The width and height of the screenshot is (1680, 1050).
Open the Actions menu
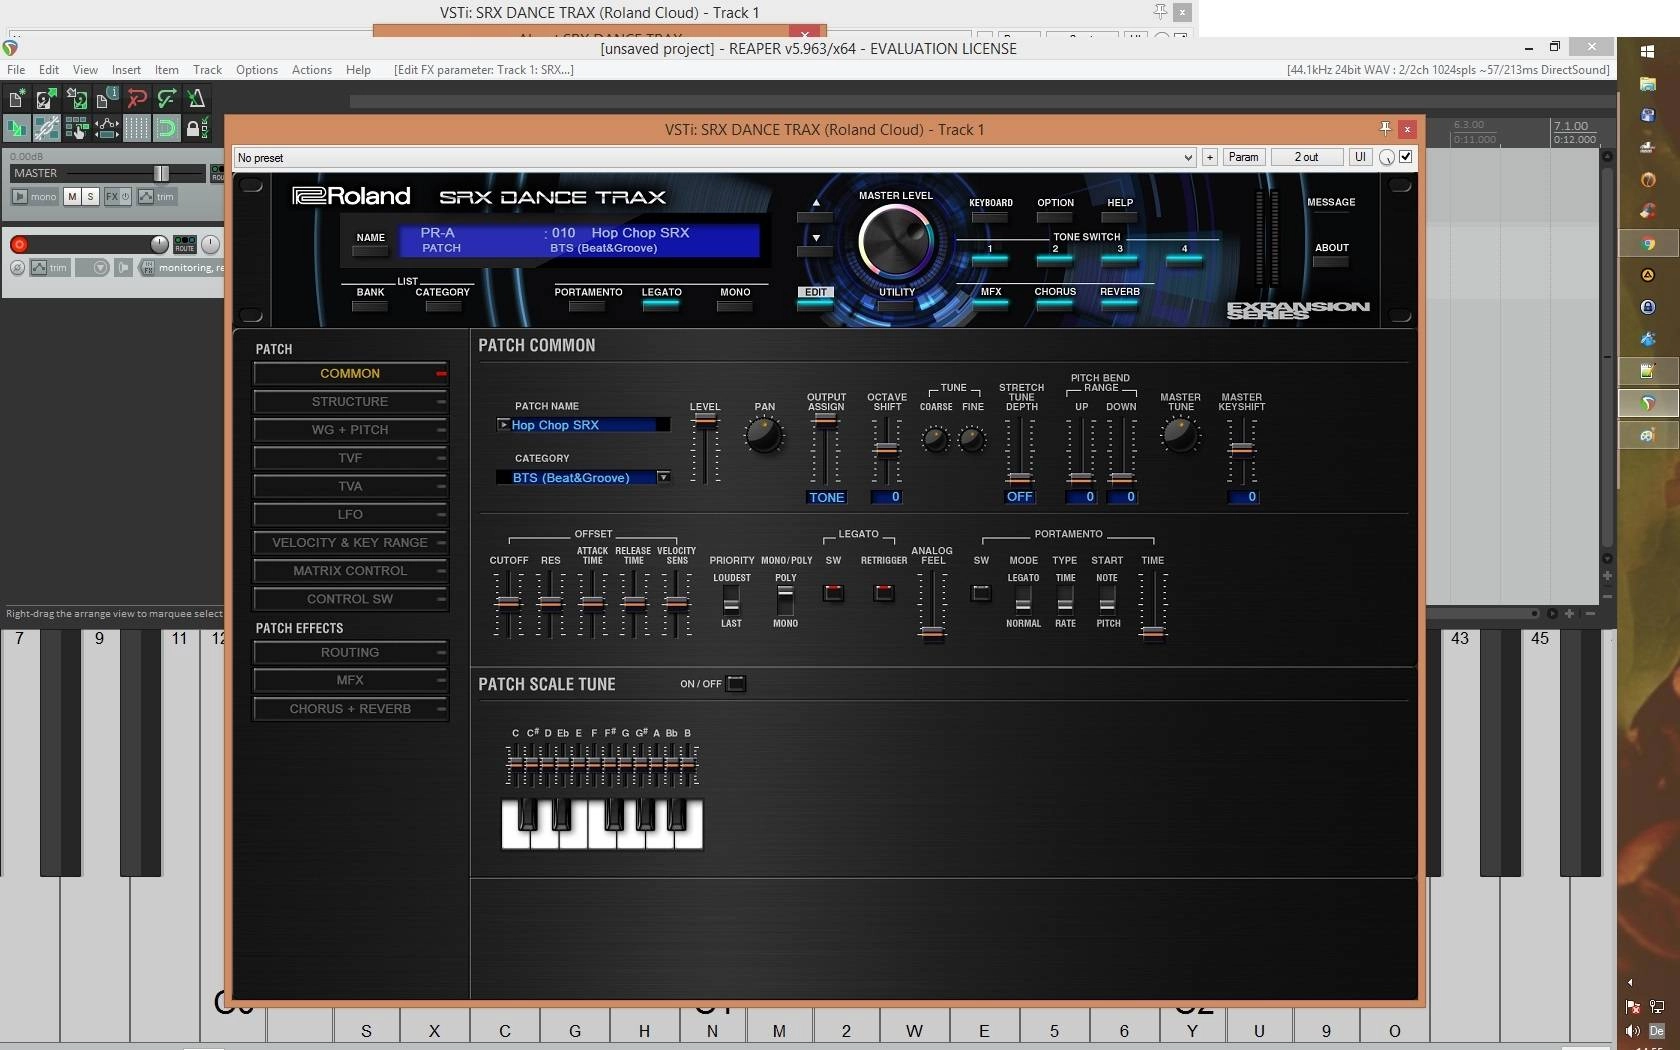tap(312, 70)
